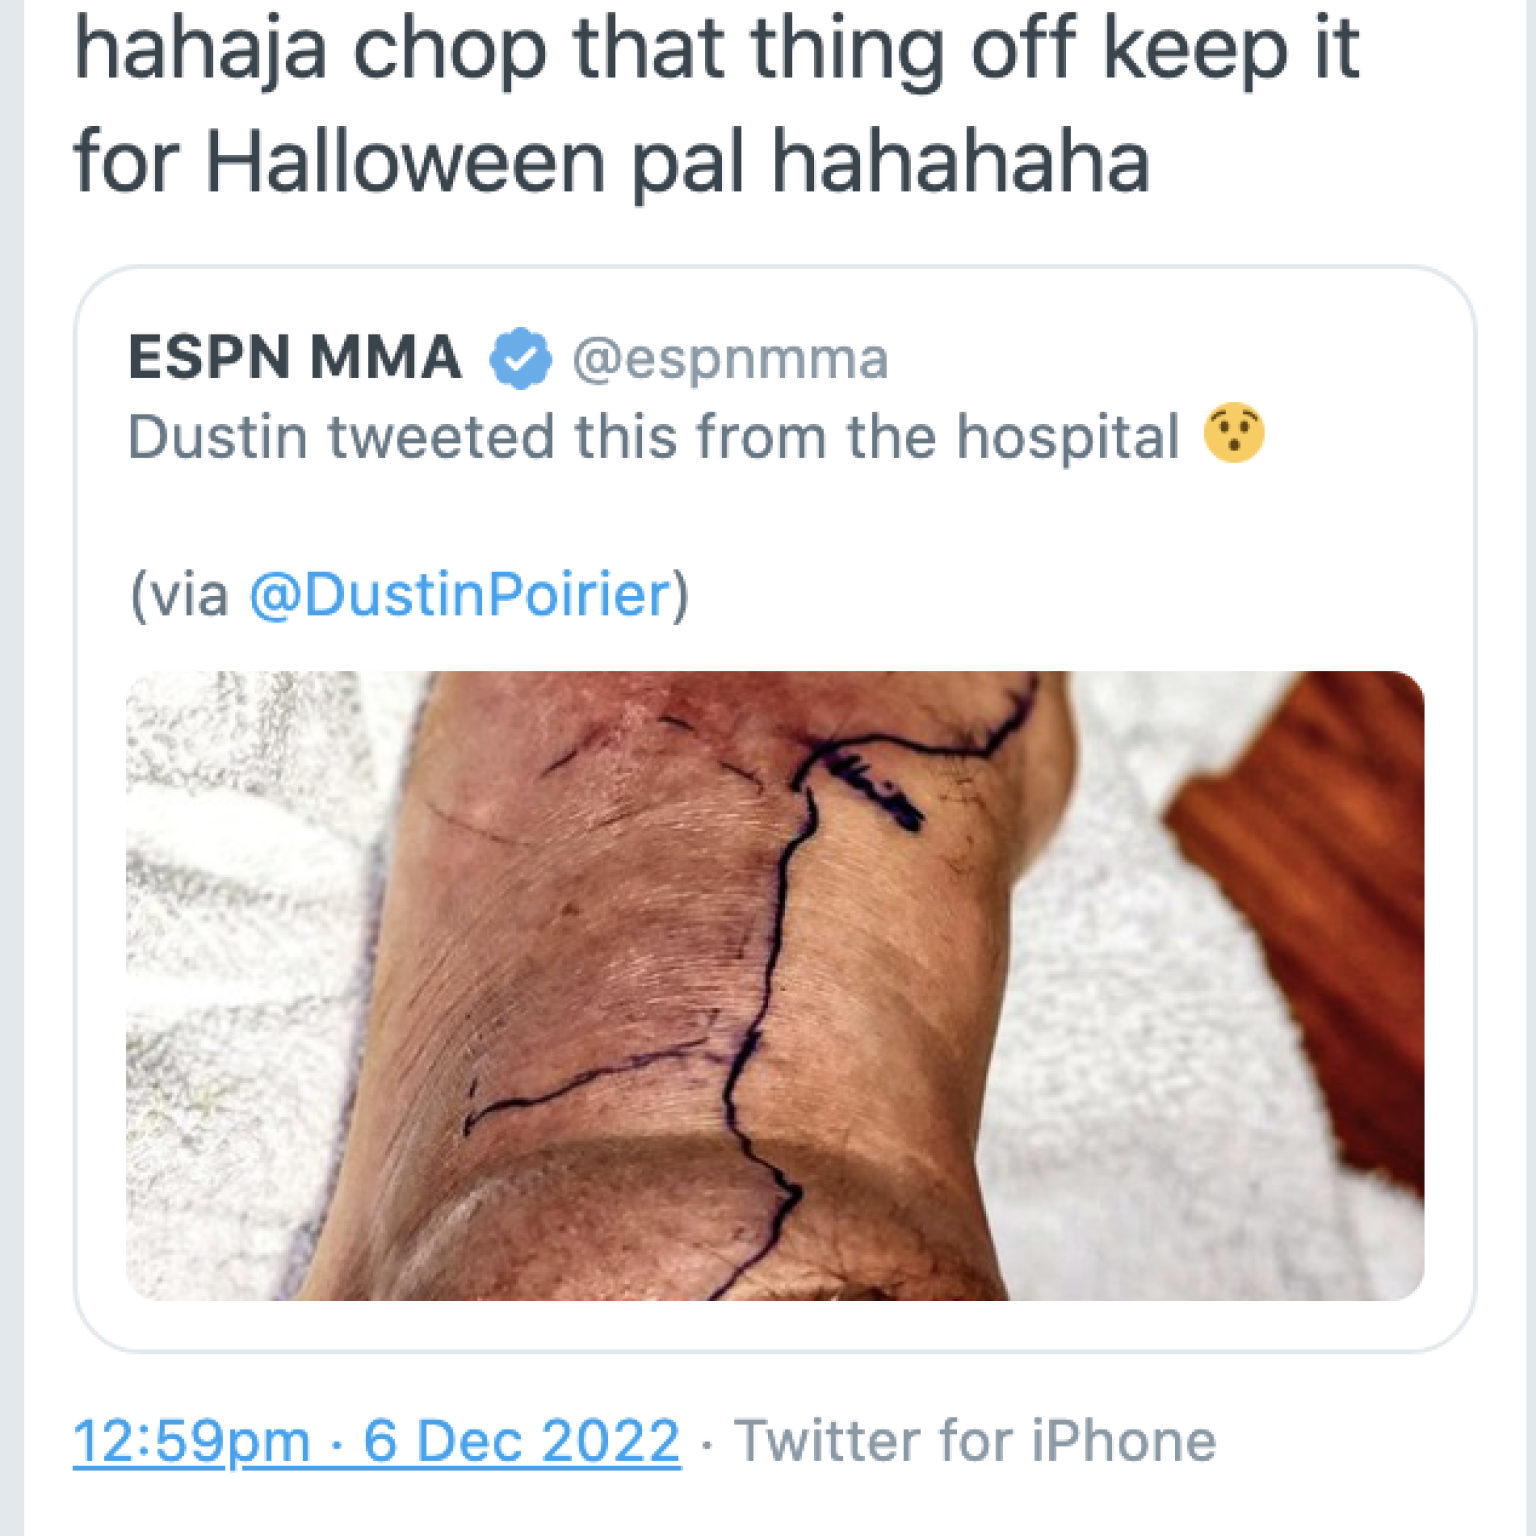Image resolution: width=1536 pixels, height=1536 pixels.
Task: Open the @DustinPoirier mention link
Action: [x=460, y=594]
